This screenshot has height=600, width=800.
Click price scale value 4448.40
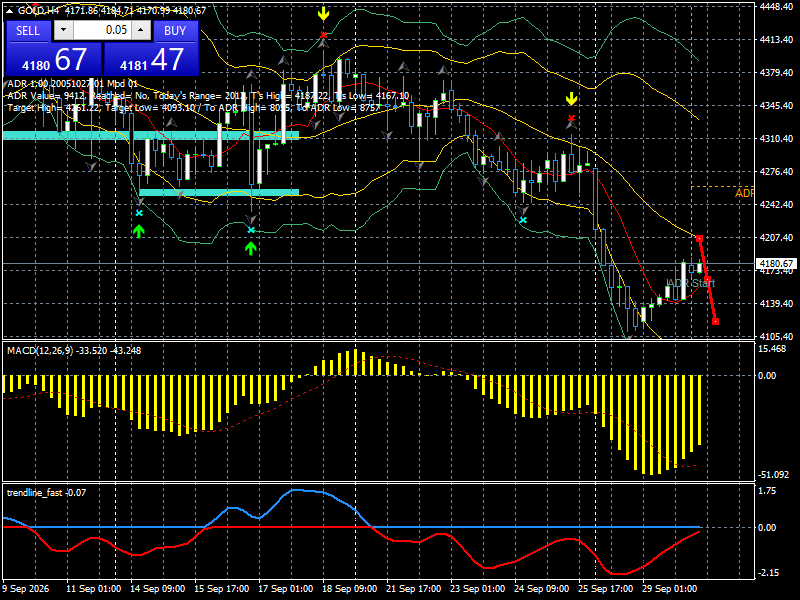(x=776, y=7)
